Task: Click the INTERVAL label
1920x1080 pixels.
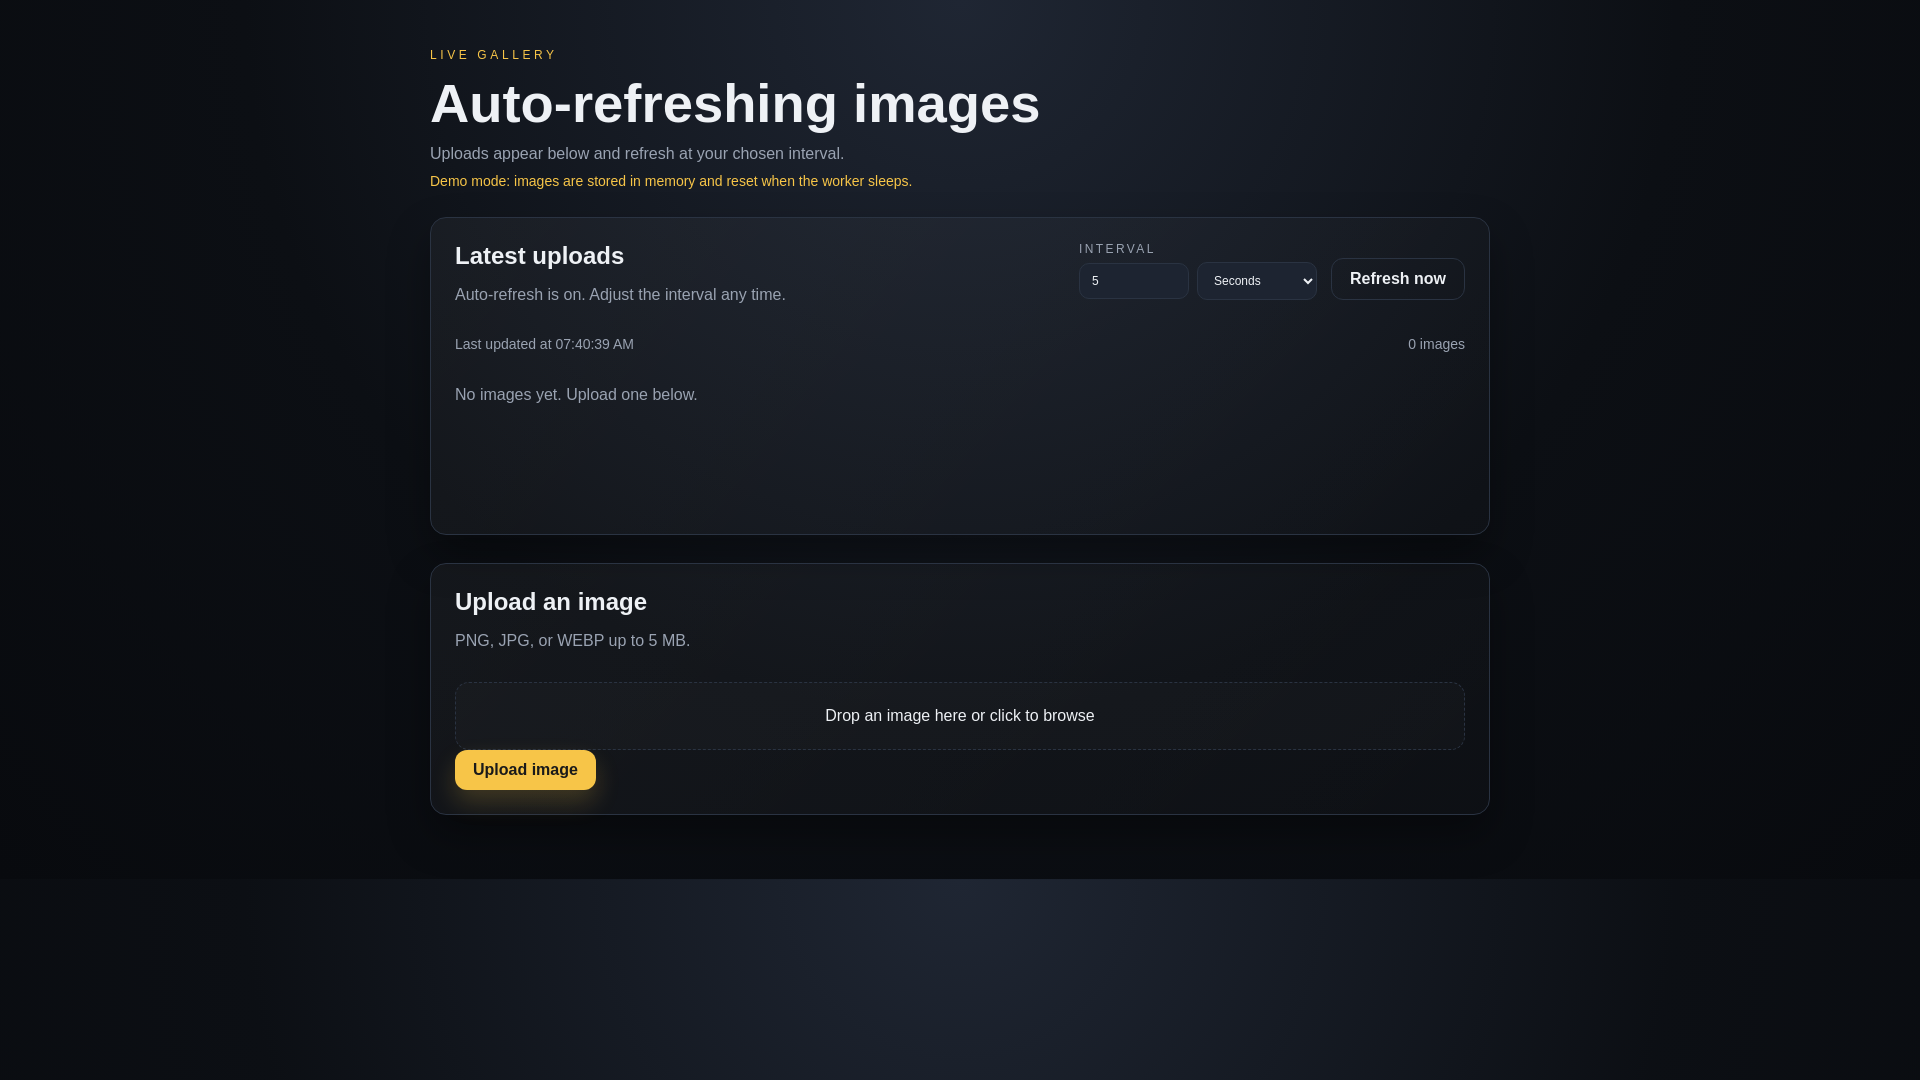Action: pos(1117,249)
